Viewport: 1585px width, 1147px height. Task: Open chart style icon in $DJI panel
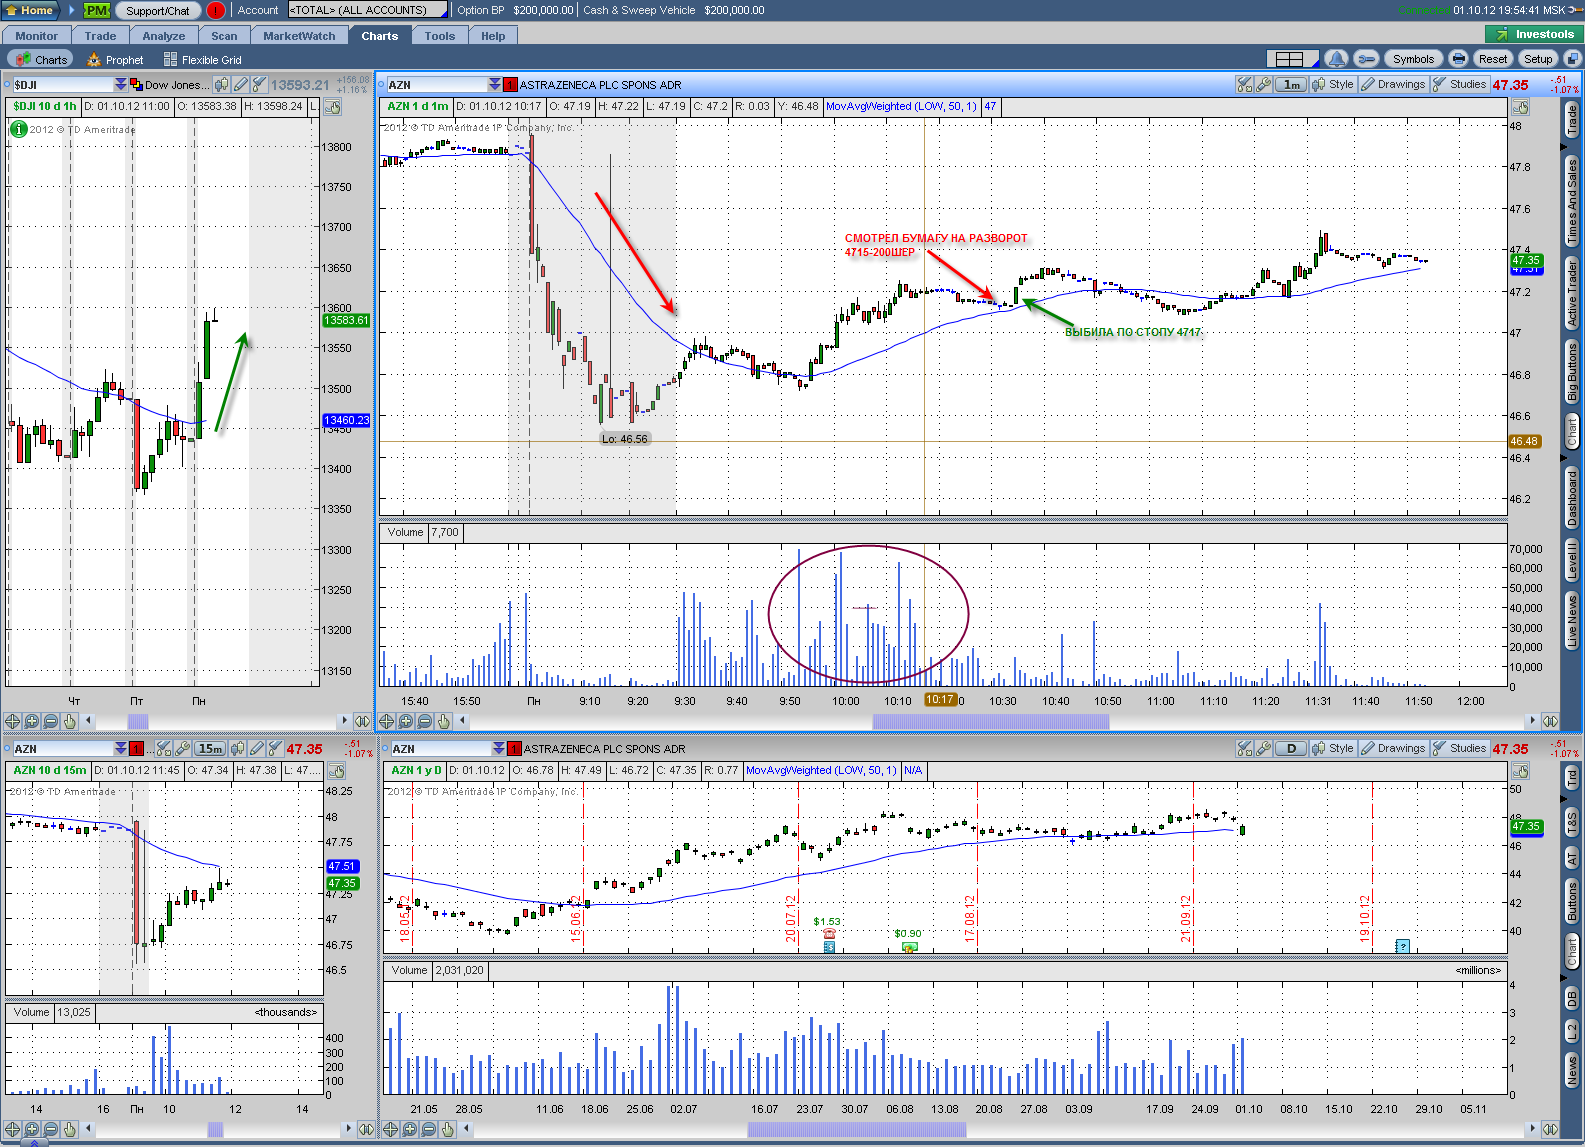tap(222, 85)
